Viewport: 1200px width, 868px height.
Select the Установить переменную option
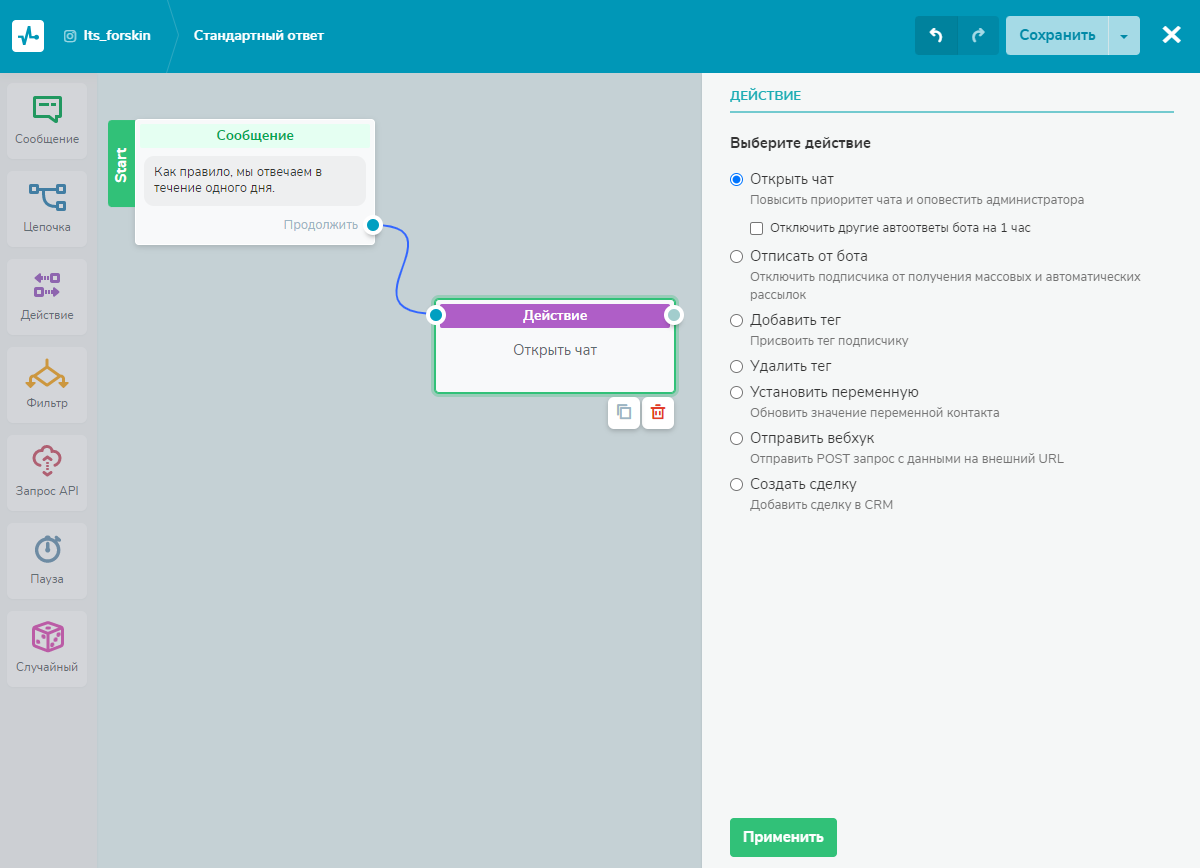click(x=737, y=393)
